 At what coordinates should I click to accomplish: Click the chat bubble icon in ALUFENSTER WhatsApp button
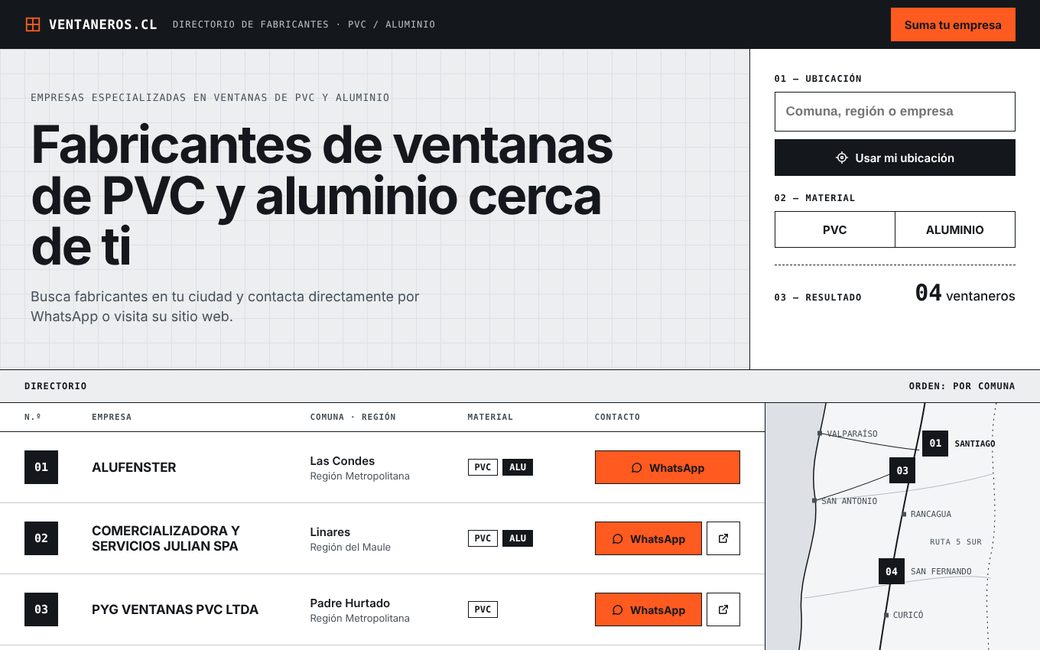click(x=637, y=468)
